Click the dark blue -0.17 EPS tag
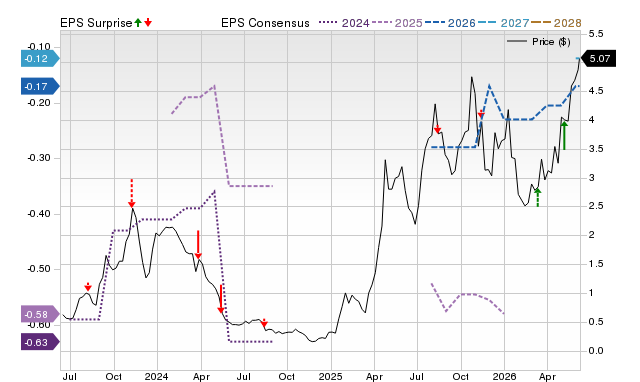 tap(40, 87)
